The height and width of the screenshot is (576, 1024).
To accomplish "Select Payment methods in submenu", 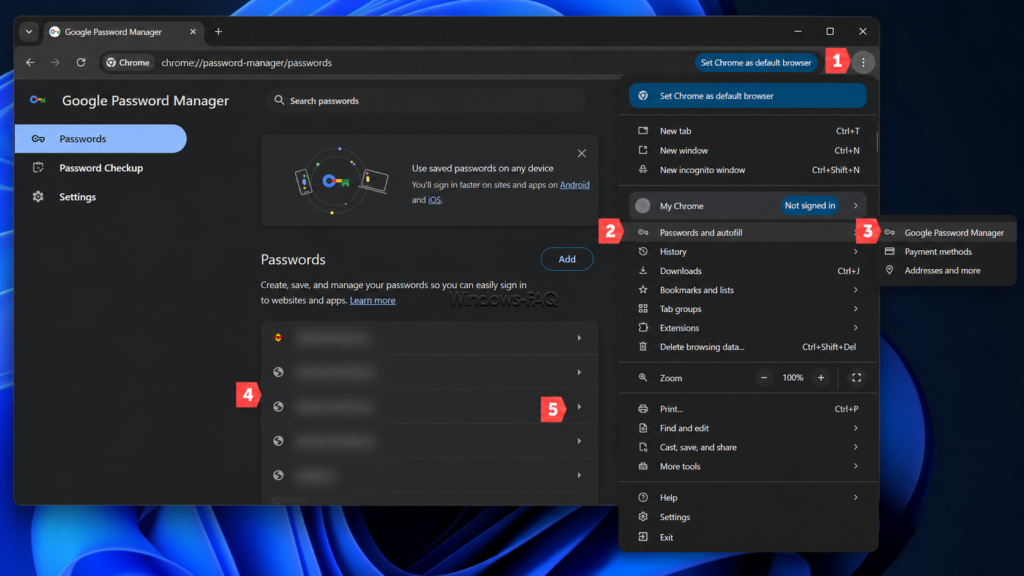I will pyautogui.click(x=946, y=251).
